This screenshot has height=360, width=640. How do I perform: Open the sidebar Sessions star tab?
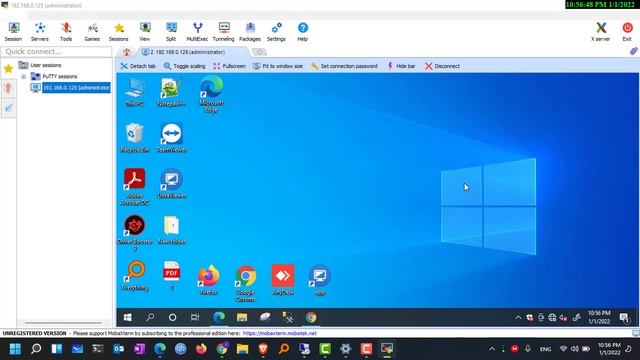(8, 69)
